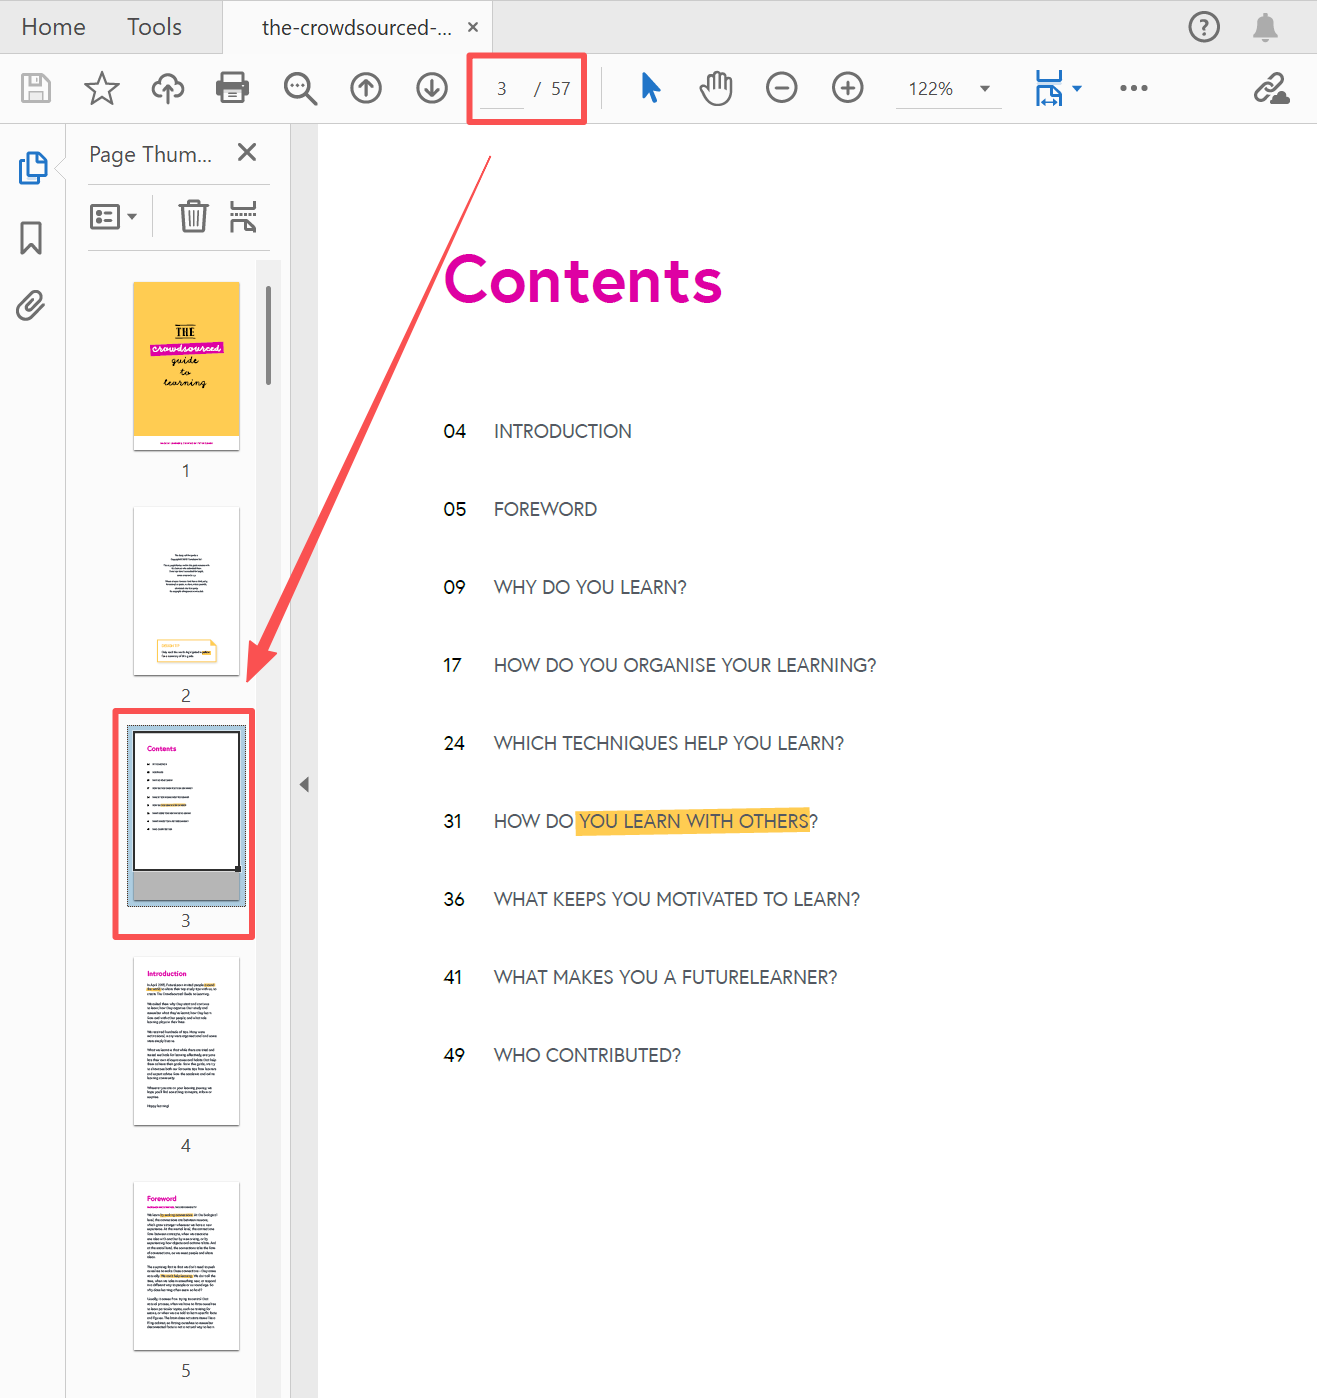Upload the file to cloud

(x=168, y=88)
